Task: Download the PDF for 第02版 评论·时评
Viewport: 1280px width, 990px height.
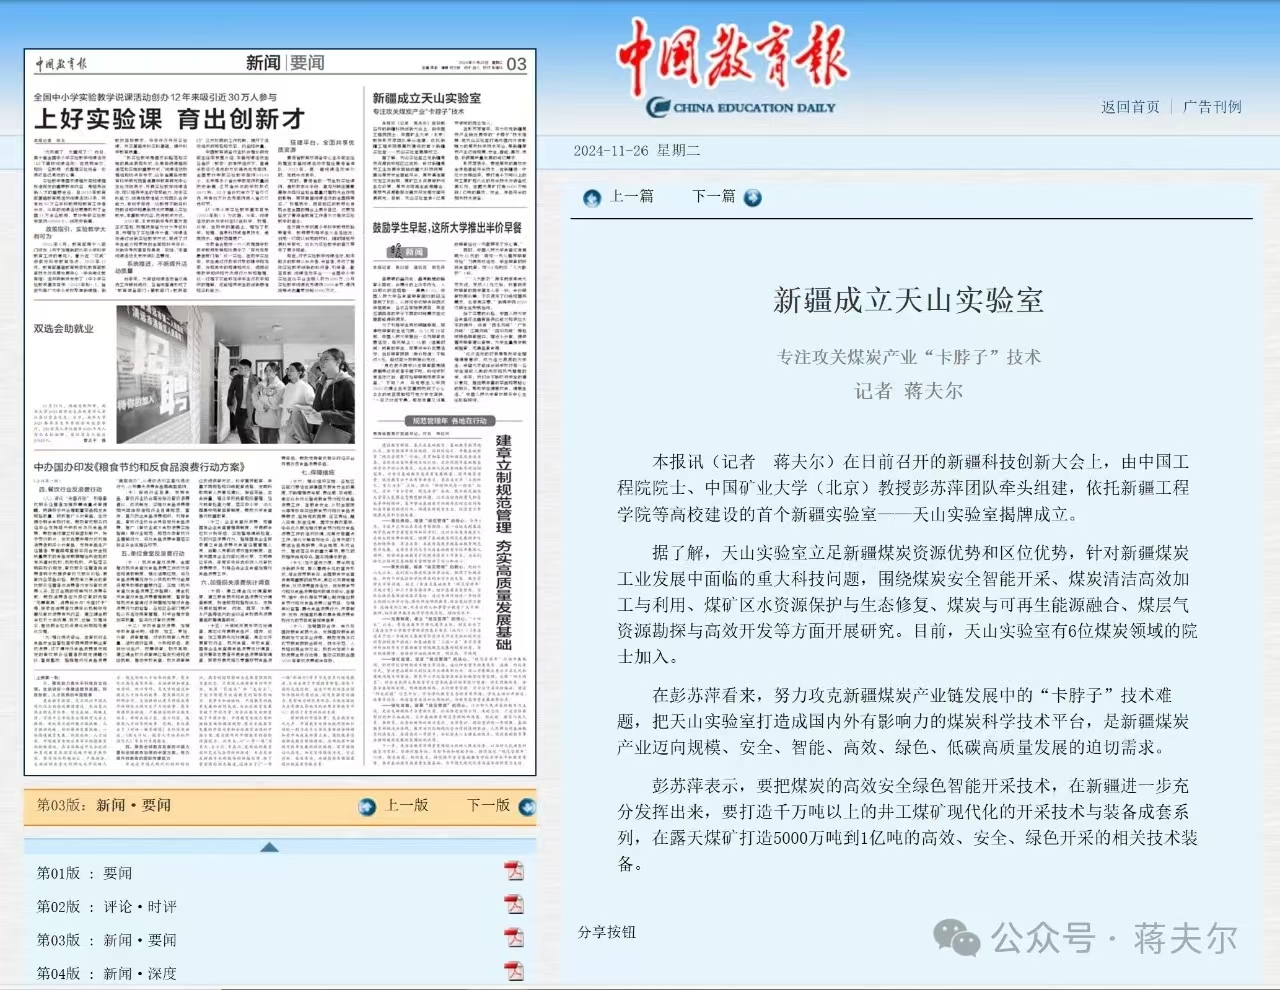Action: click(x=514, y=904)
